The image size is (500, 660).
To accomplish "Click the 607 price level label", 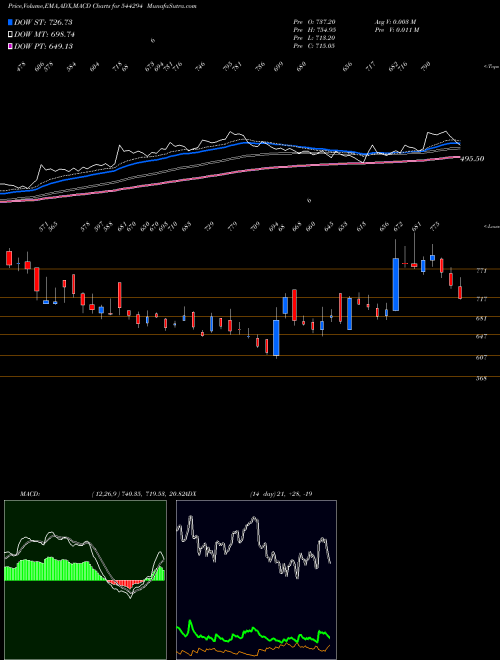I will click(x=481, y=357).
